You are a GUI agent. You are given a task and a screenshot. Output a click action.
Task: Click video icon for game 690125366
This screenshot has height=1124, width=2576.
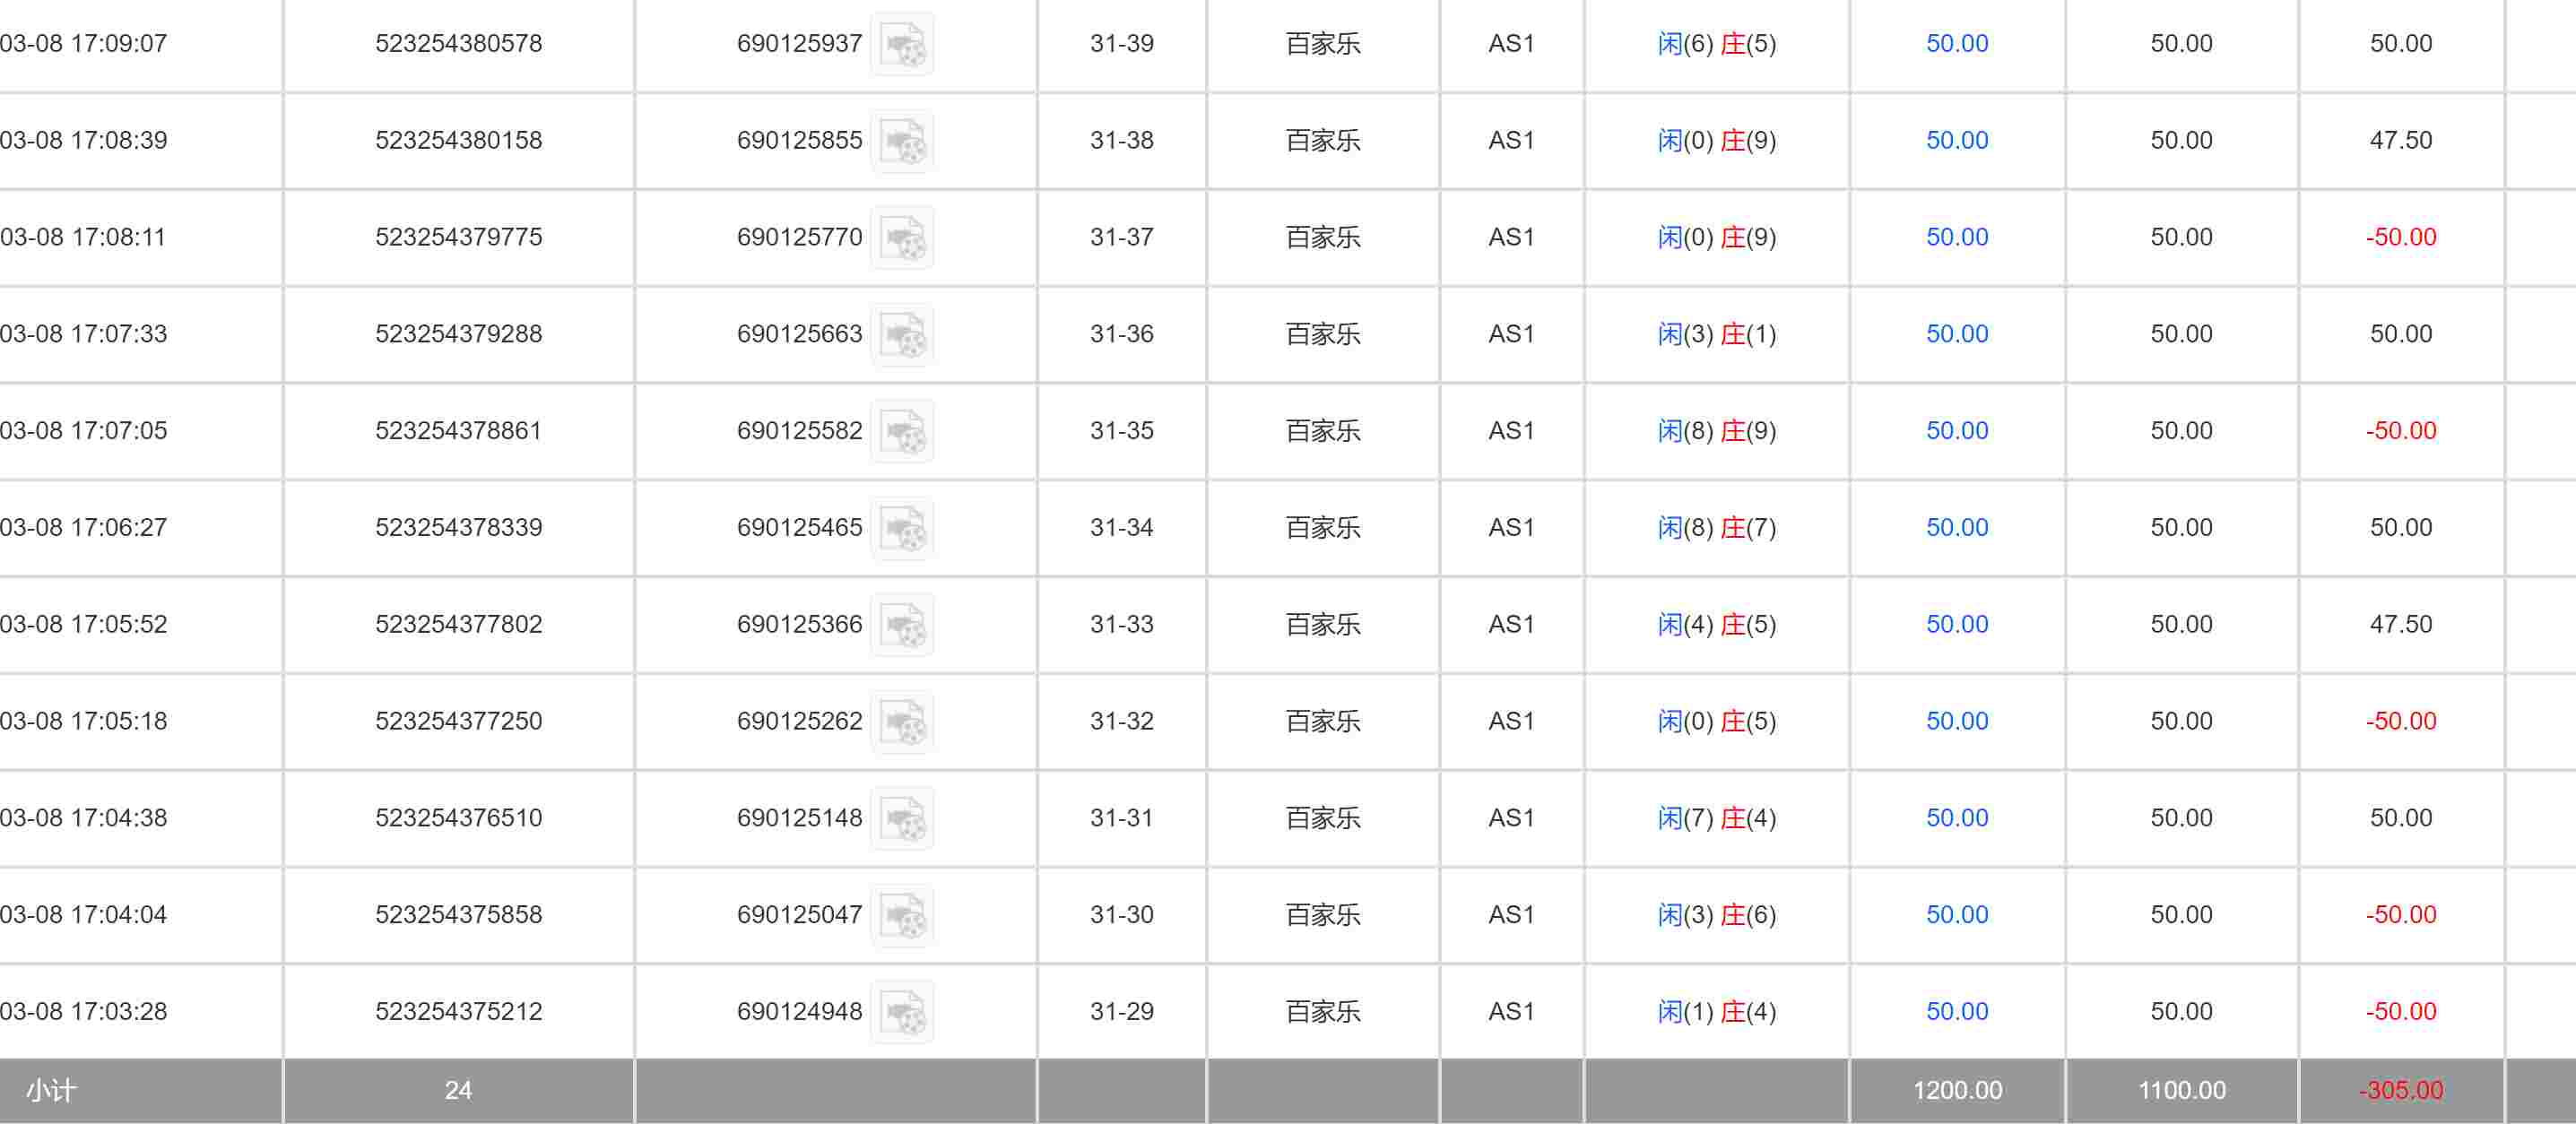(902, 625)
